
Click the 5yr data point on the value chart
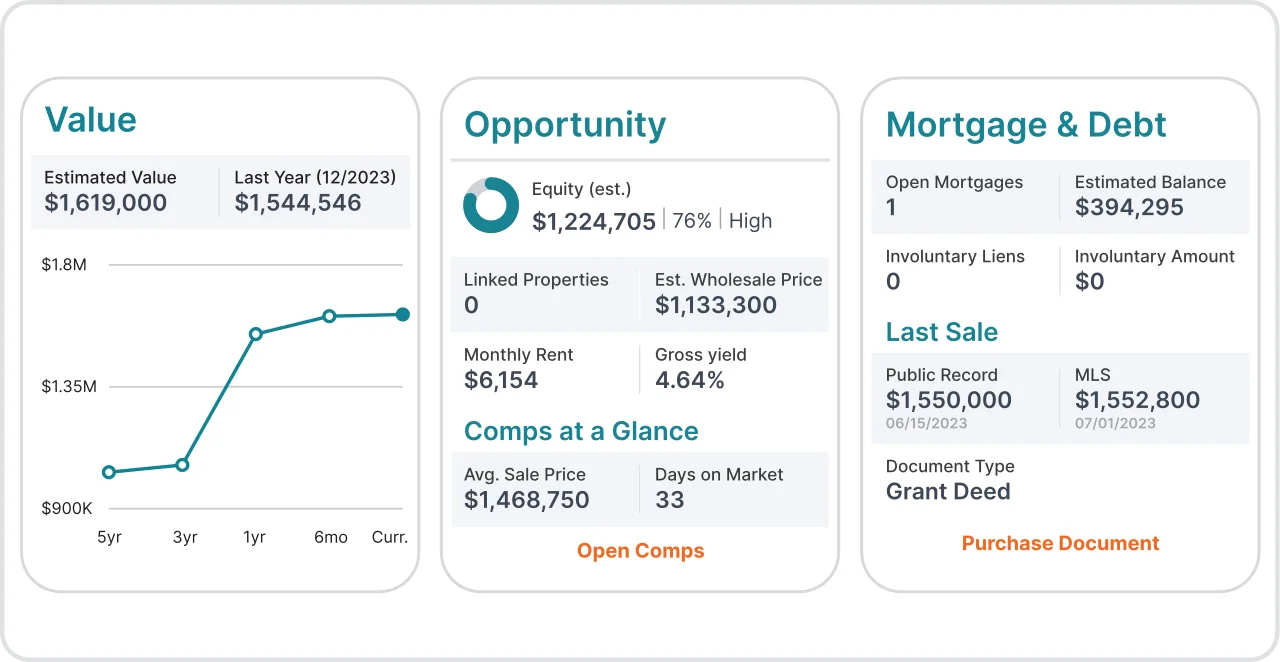click(109, 471)
